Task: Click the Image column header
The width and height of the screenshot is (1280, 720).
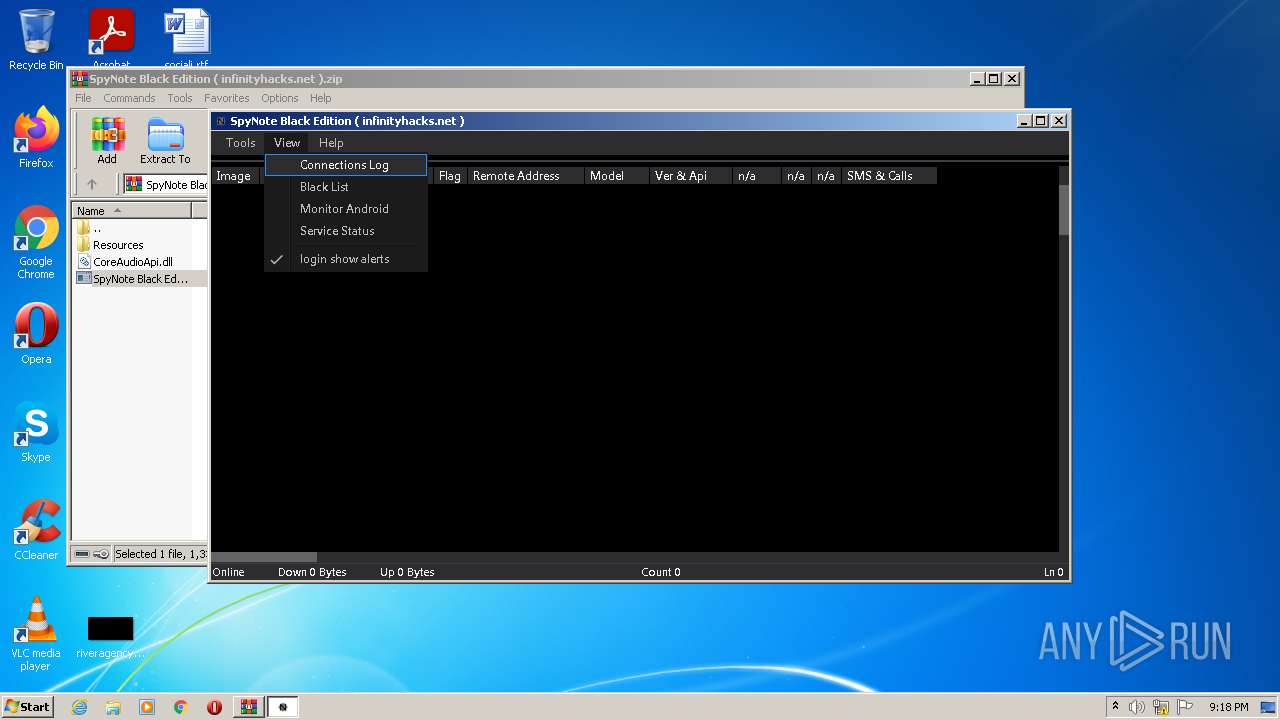Action: [x=236, y=176]
